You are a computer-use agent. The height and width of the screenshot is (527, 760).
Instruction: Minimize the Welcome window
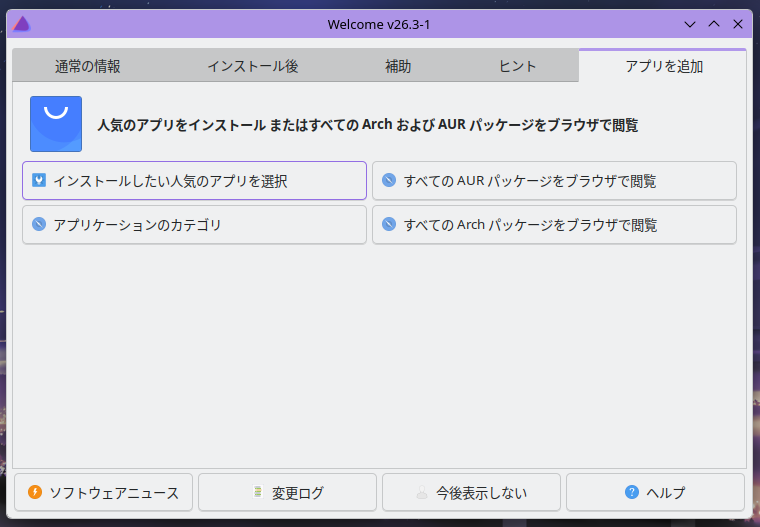pos(689,23)
